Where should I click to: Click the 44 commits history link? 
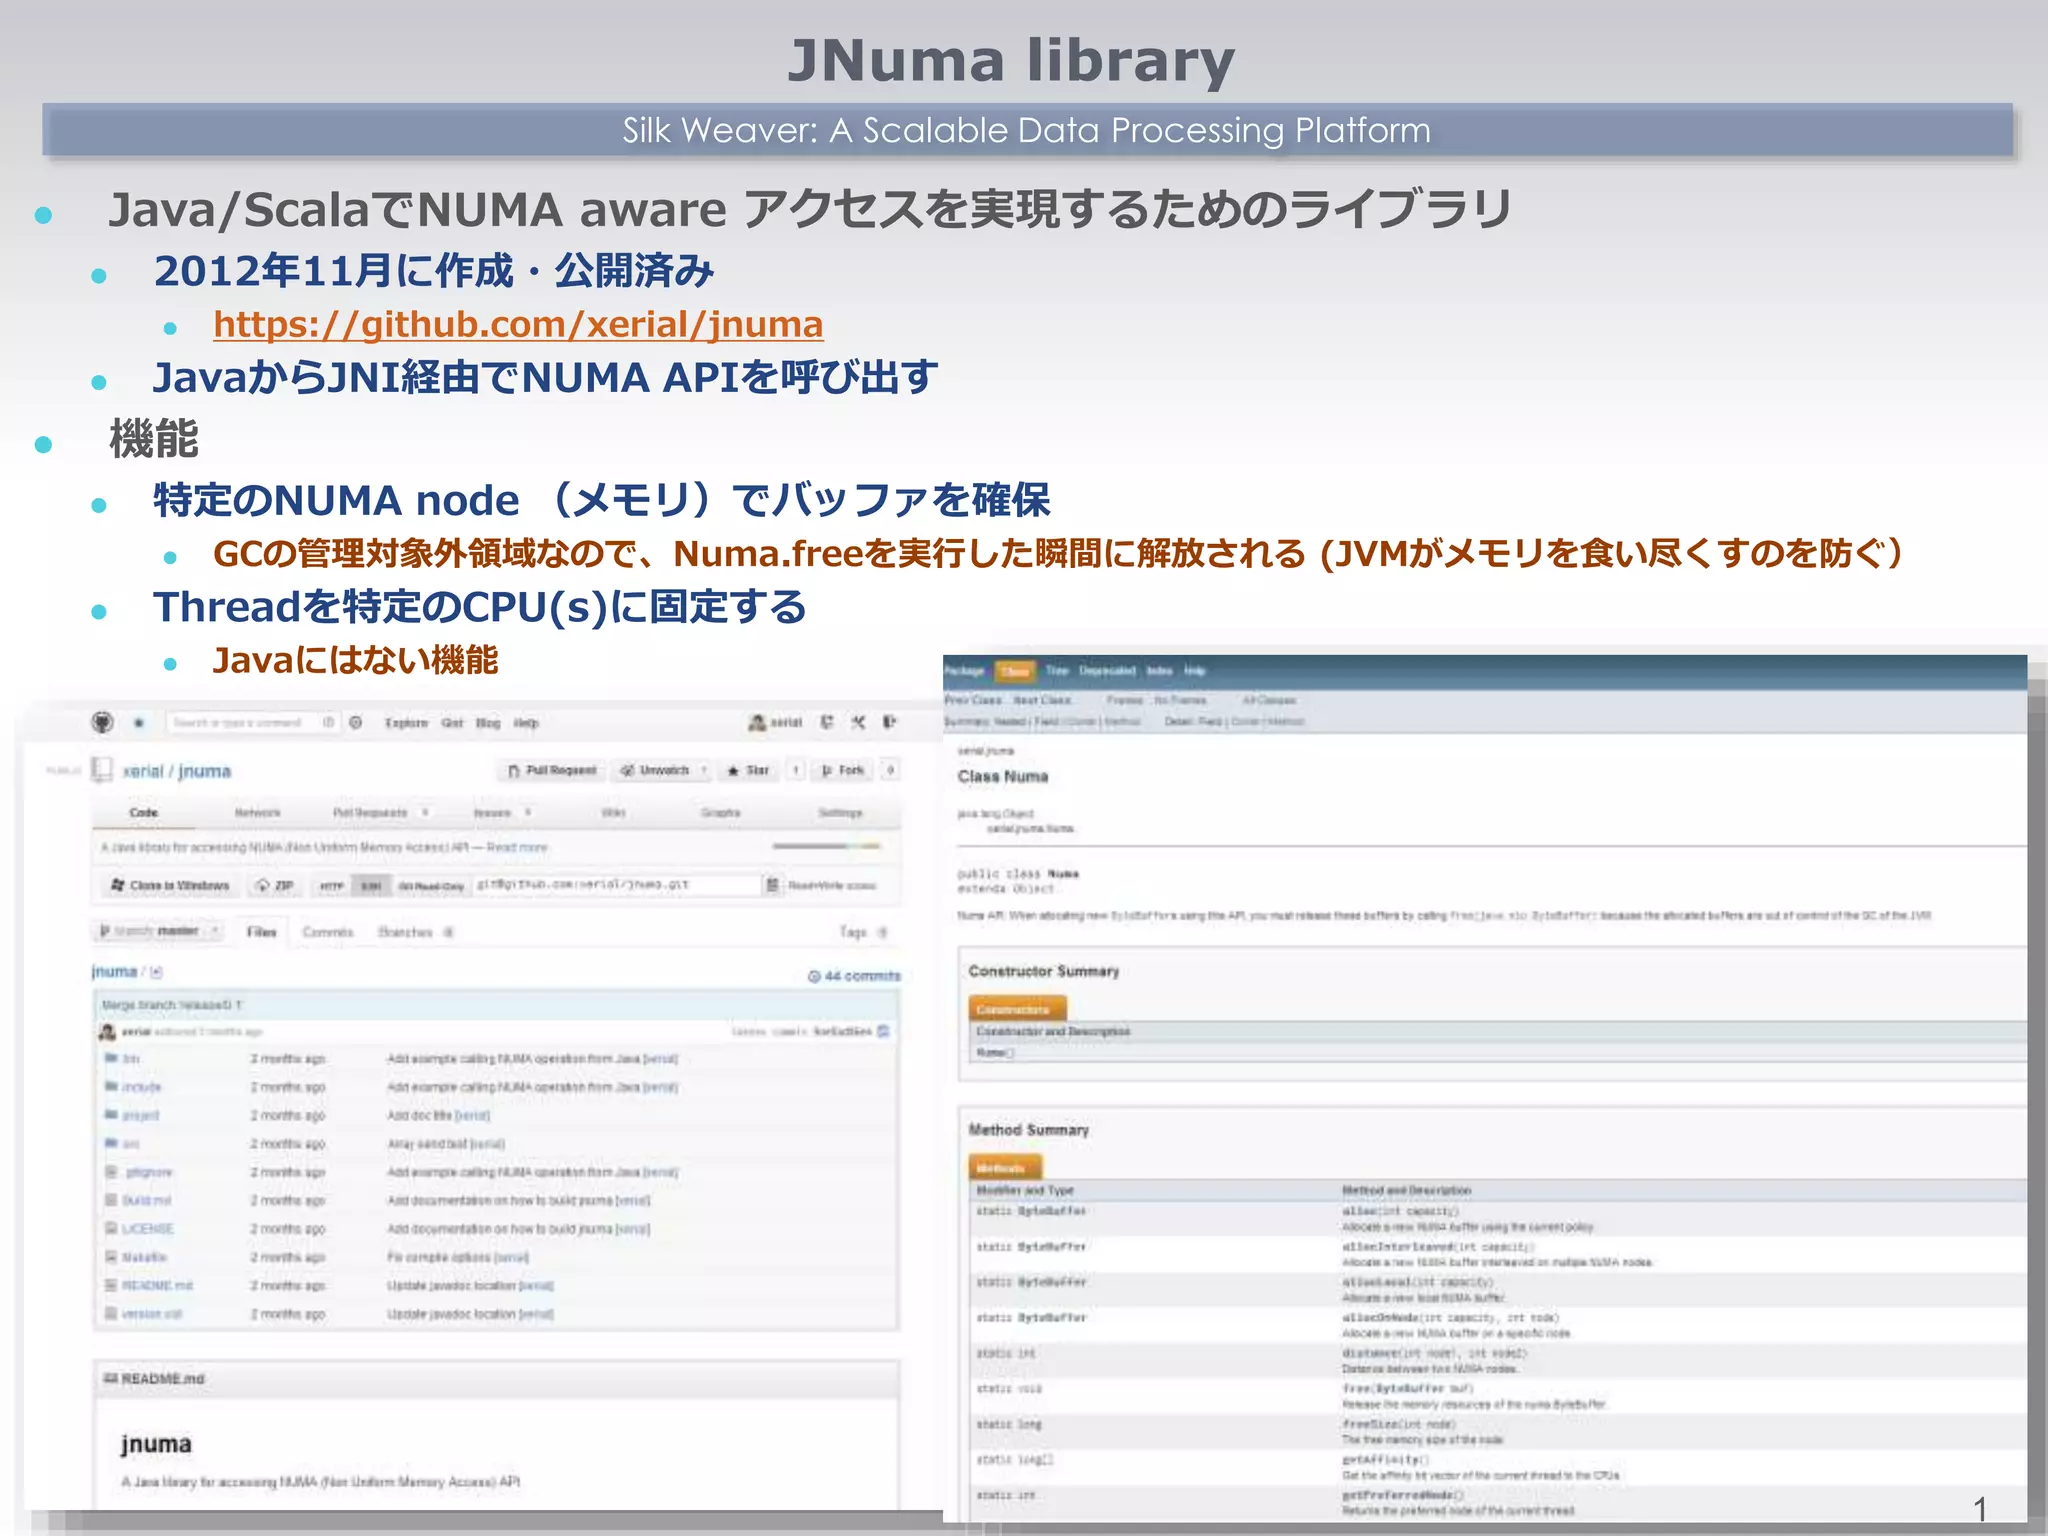pyautogui.click(x=854, y=976)
